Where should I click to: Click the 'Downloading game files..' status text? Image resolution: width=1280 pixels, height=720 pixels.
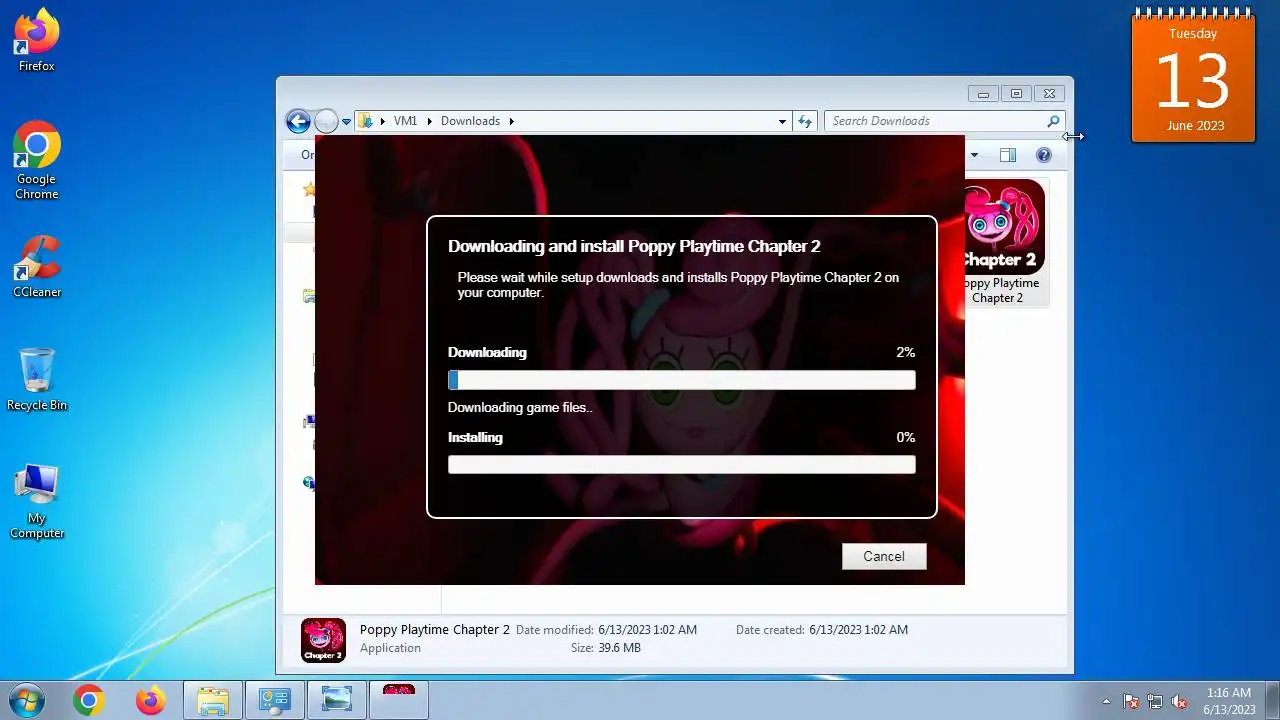(520, 408)
